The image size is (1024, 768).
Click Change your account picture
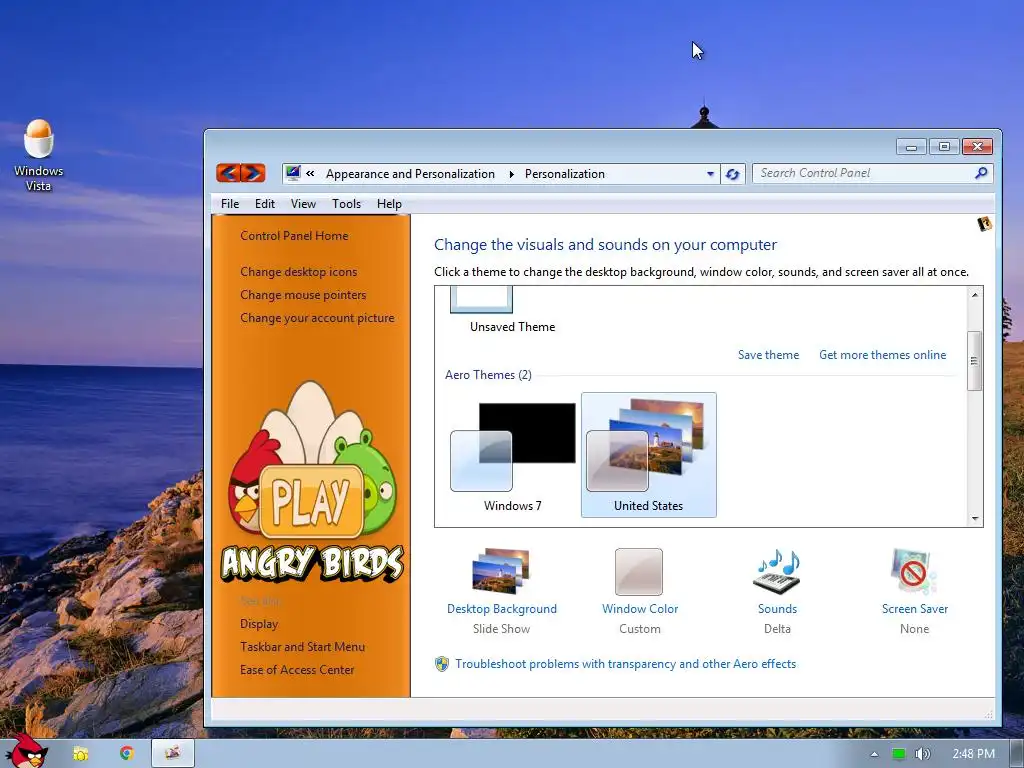tap(317, 318)
